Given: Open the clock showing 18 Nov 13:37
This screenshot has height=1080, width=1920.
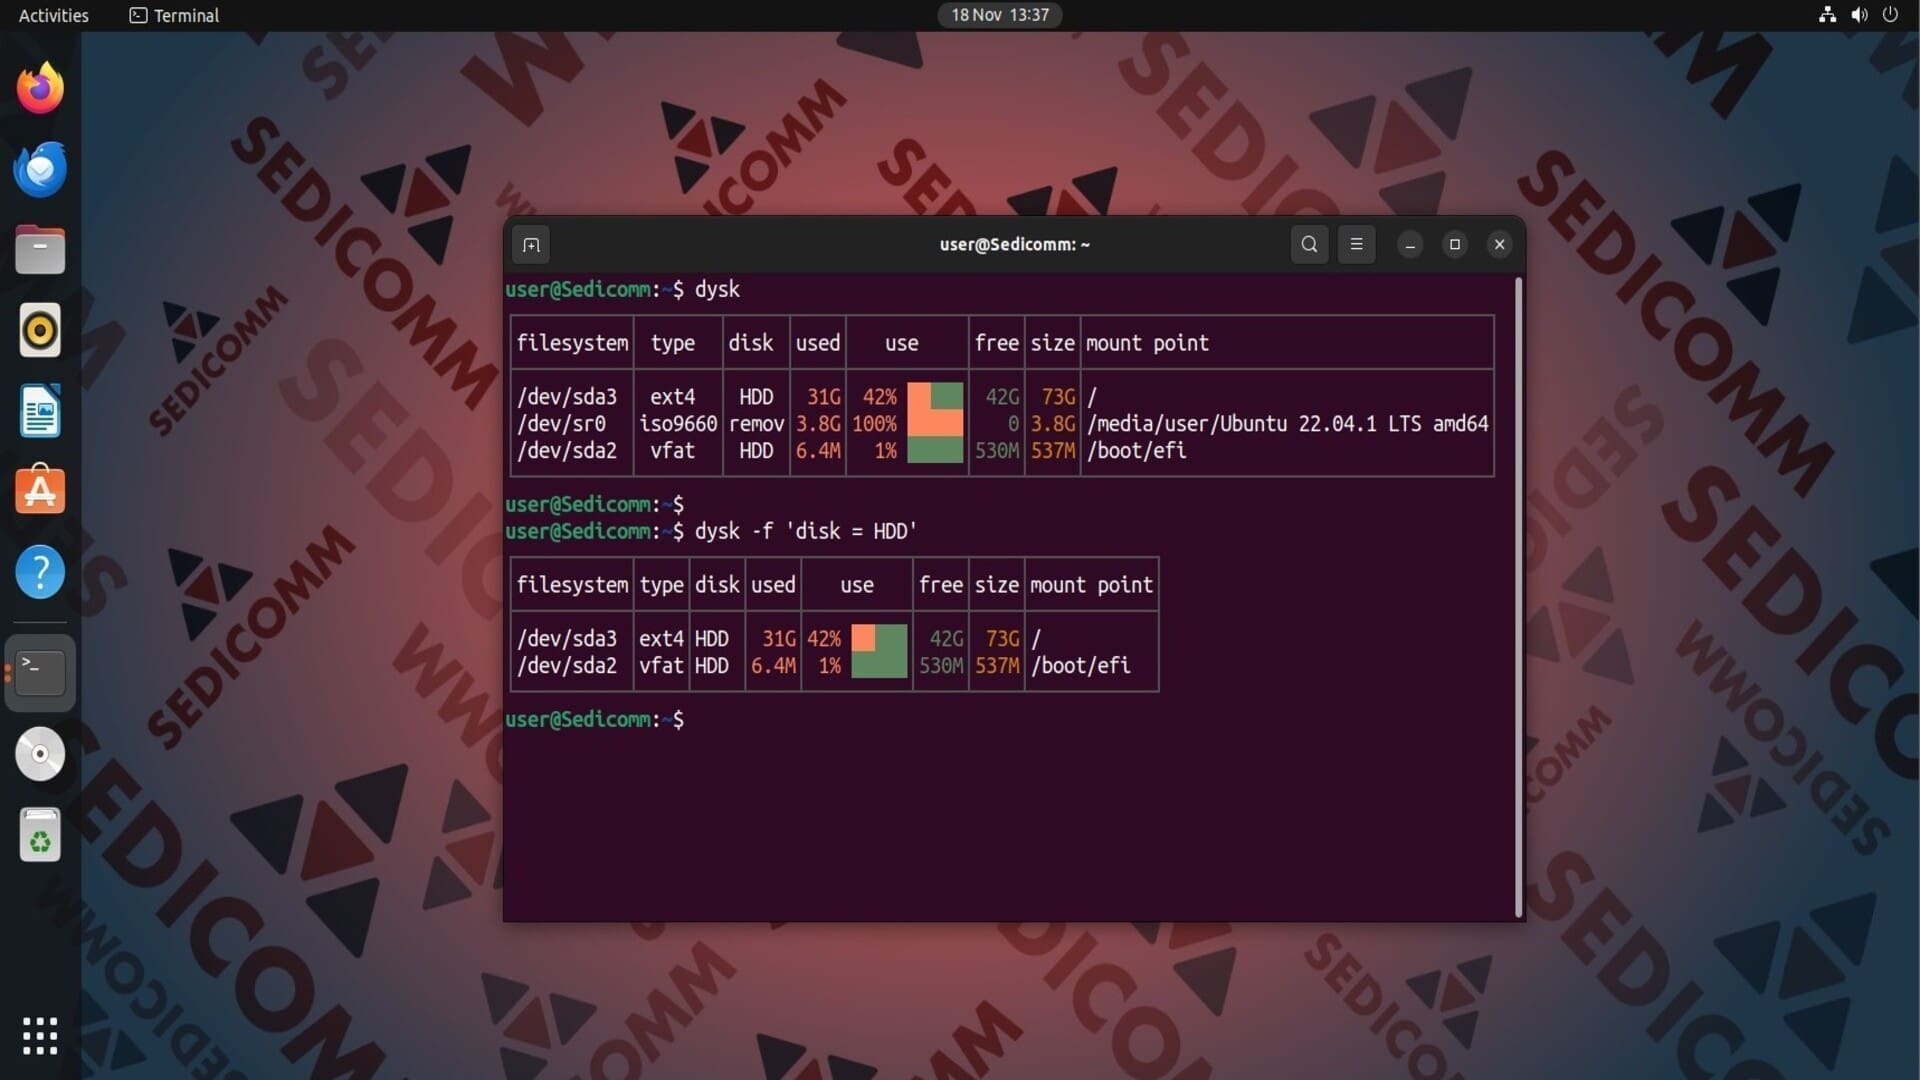Looking at the screenshot, I should (1000, 15).
